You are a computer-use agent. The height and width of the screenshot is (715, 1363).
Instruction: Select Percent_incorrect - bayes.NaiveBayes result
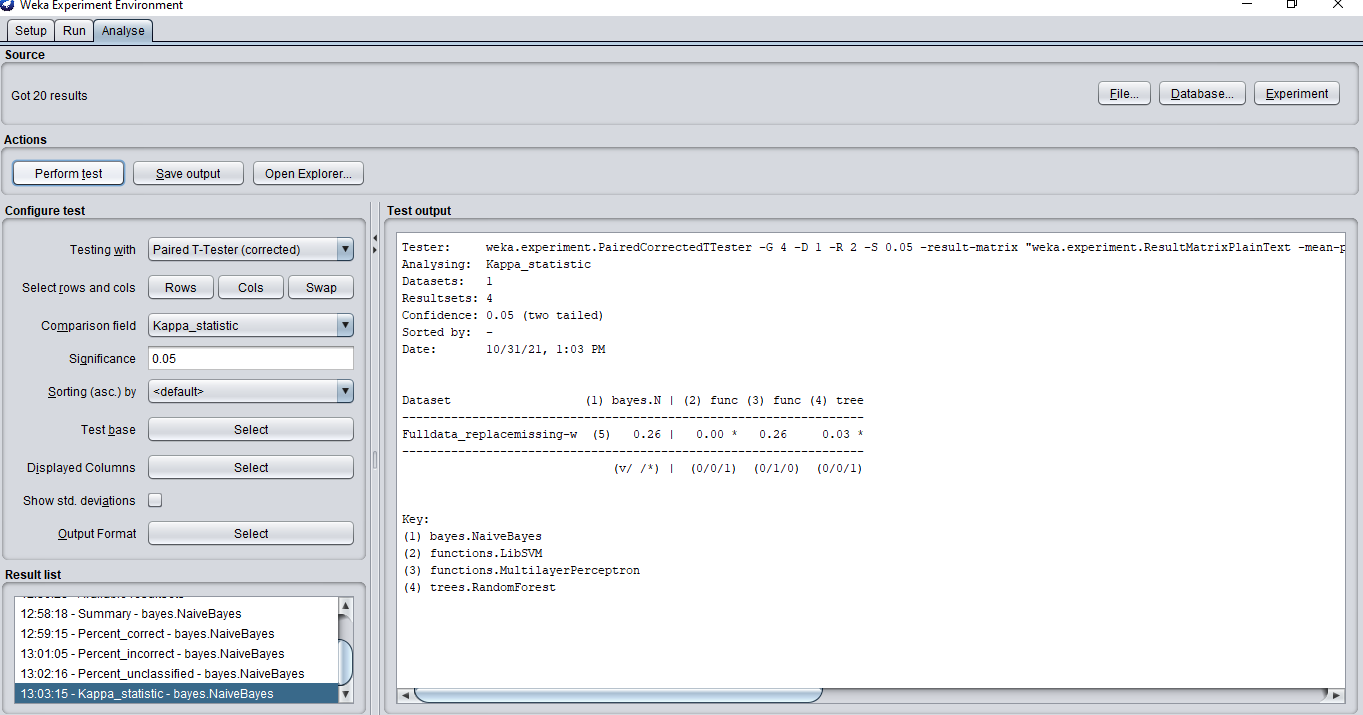(176, 654)
